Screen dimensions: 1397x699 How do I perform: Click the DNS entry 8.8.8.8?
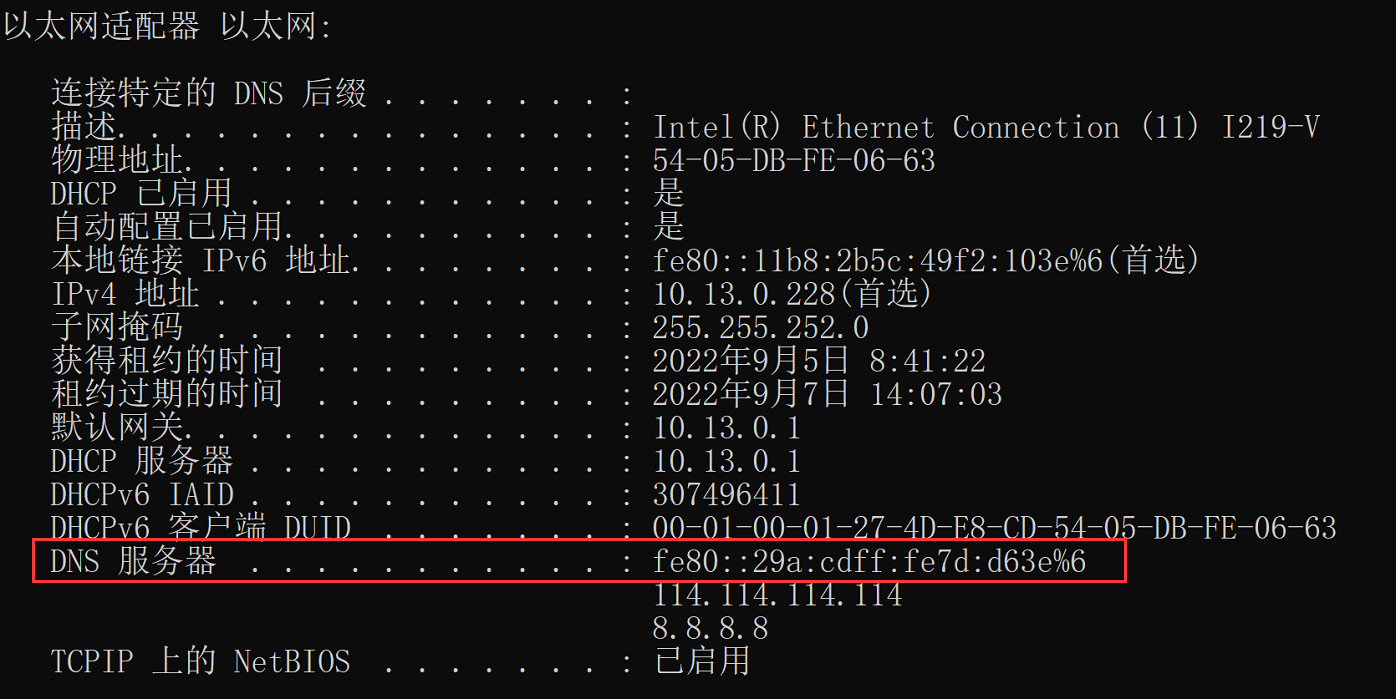pyautogui.click(x=710, y=629)
